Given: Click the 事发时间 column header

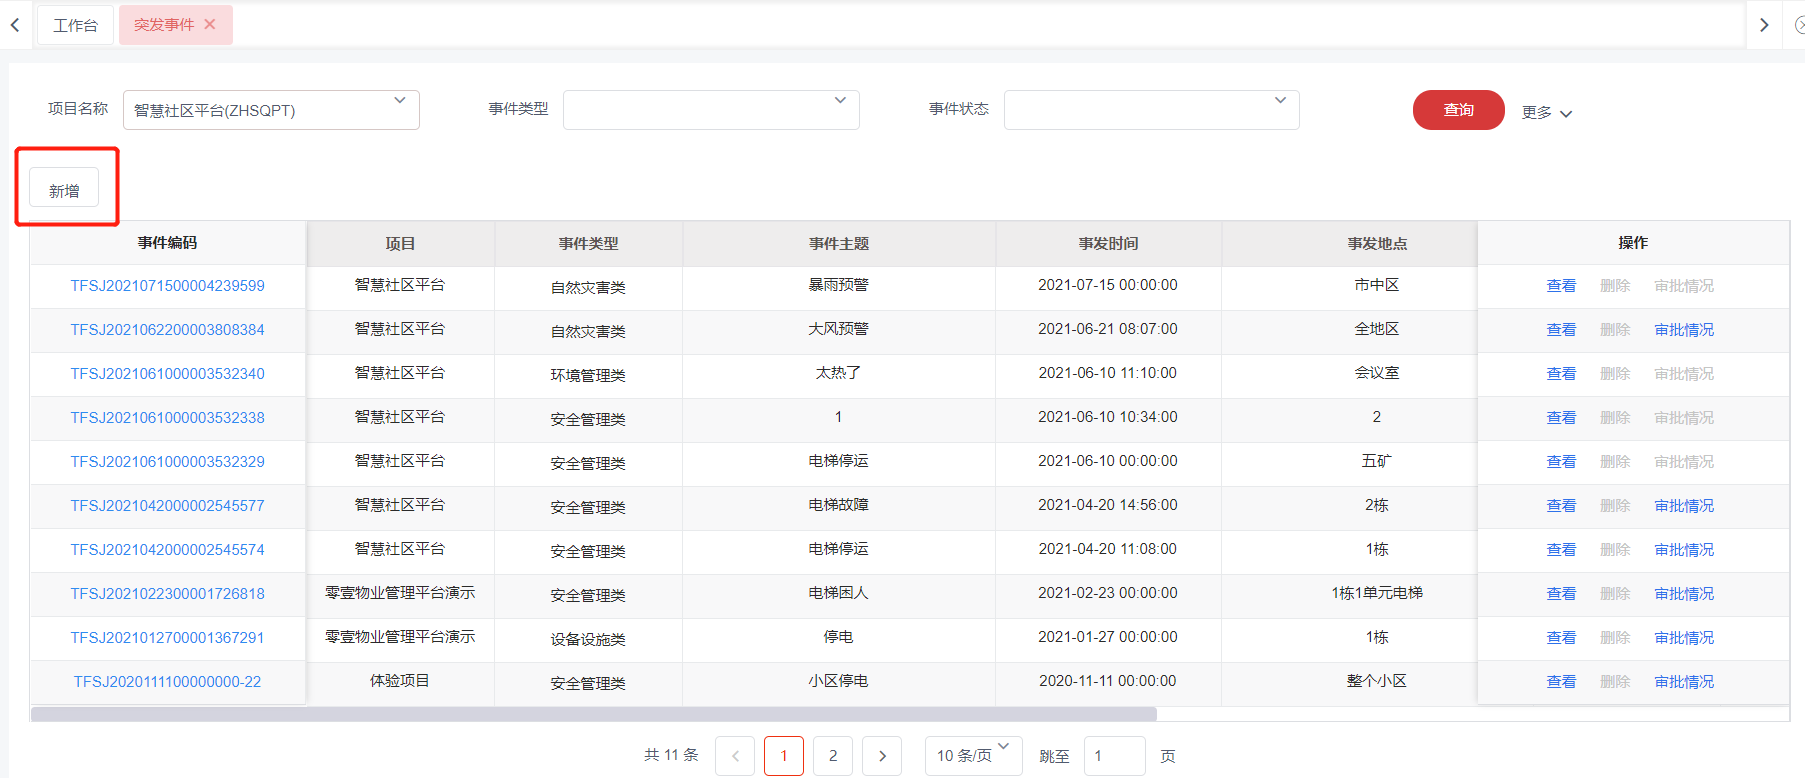Looking at the screenshot, I should tap(1108, 244).
